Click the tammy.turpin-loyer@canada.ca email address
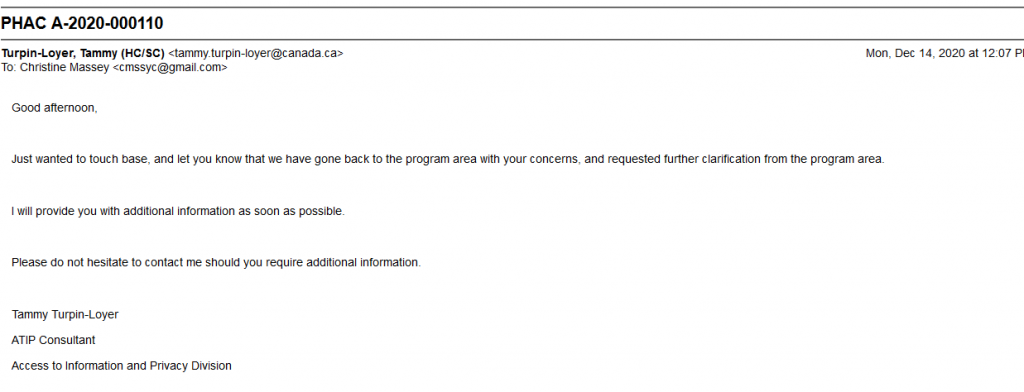 255,54
